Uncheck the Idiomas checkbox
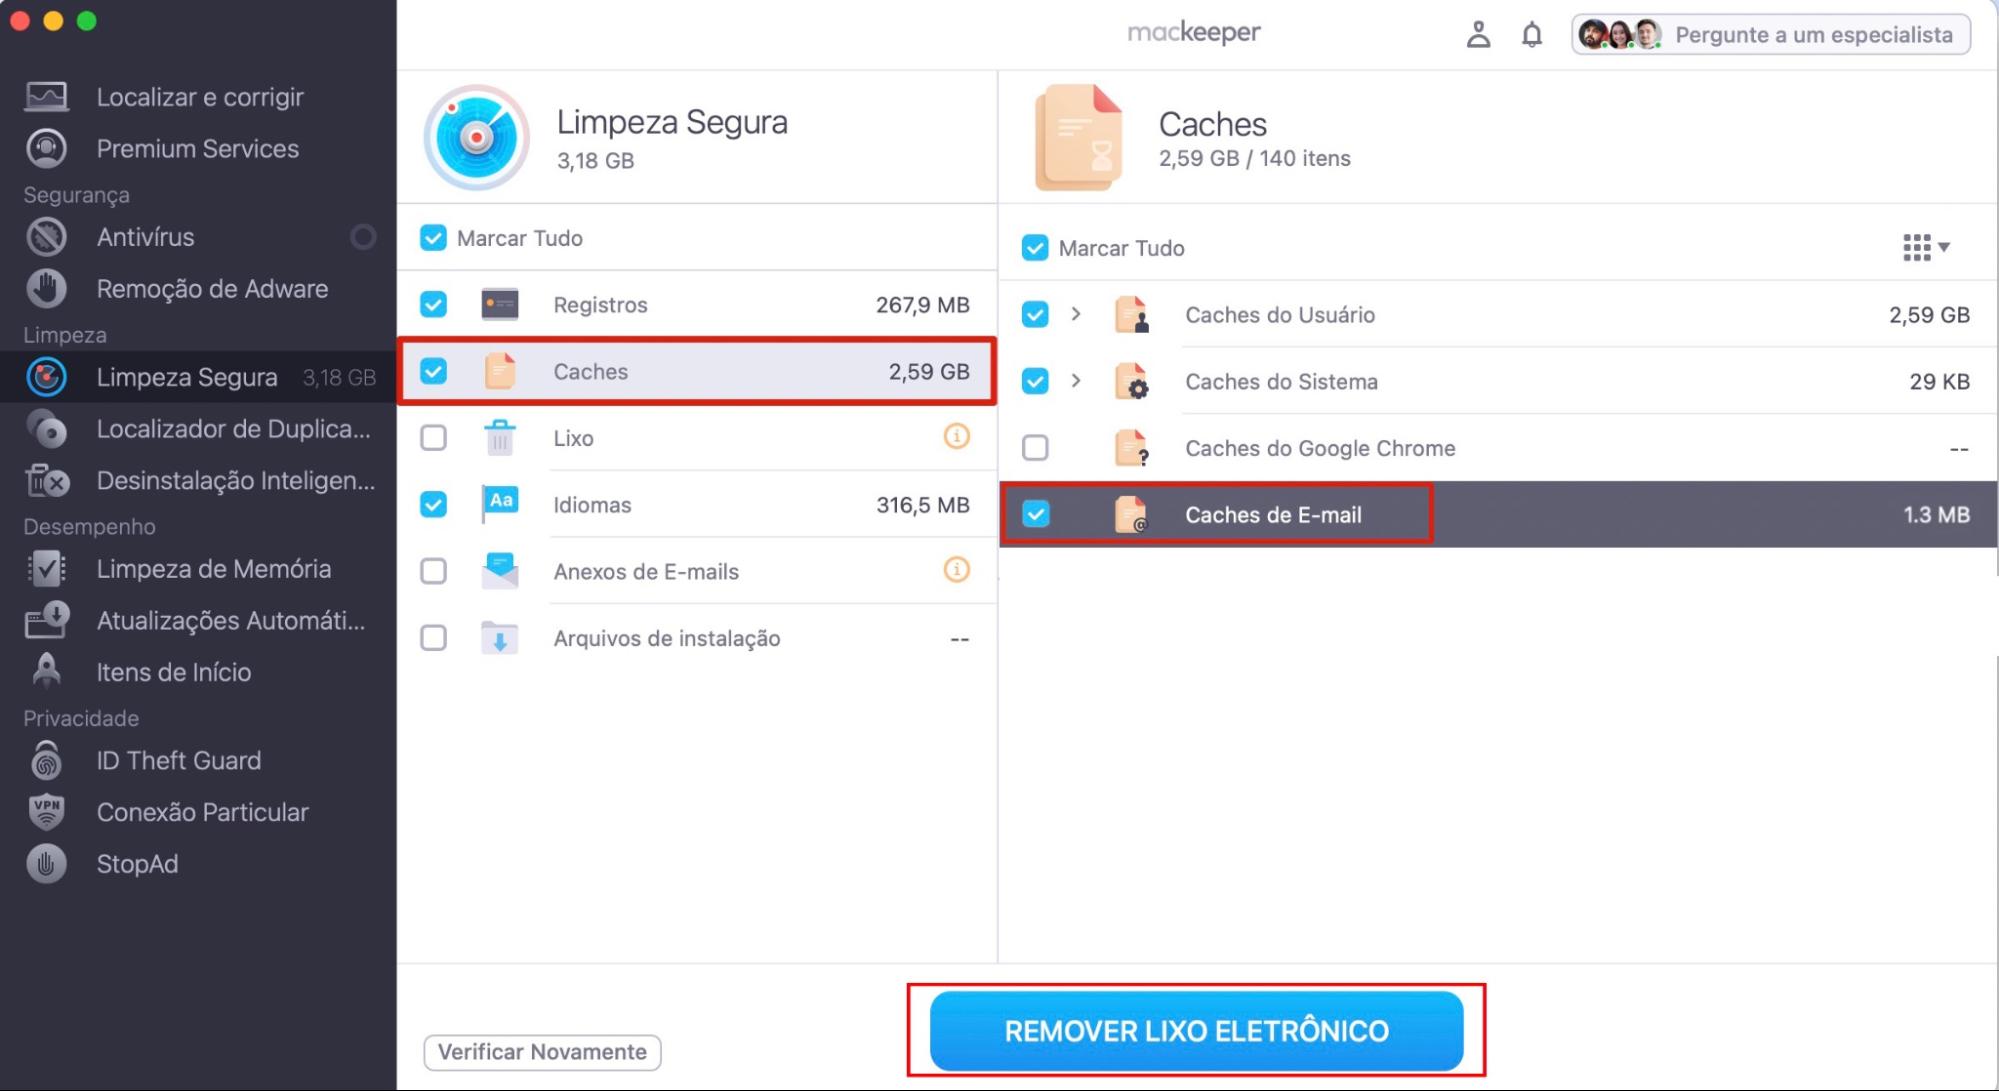The image size is (1999, 1091). point(433,504)
